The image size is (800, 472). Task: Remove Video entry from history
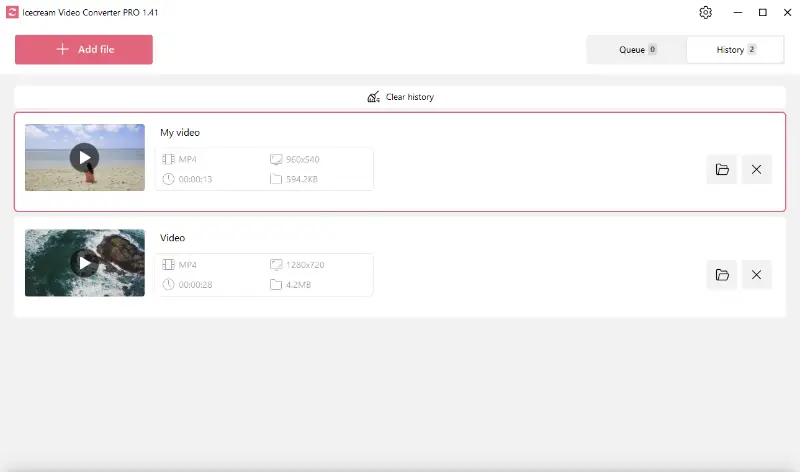(x=756, y=275)
